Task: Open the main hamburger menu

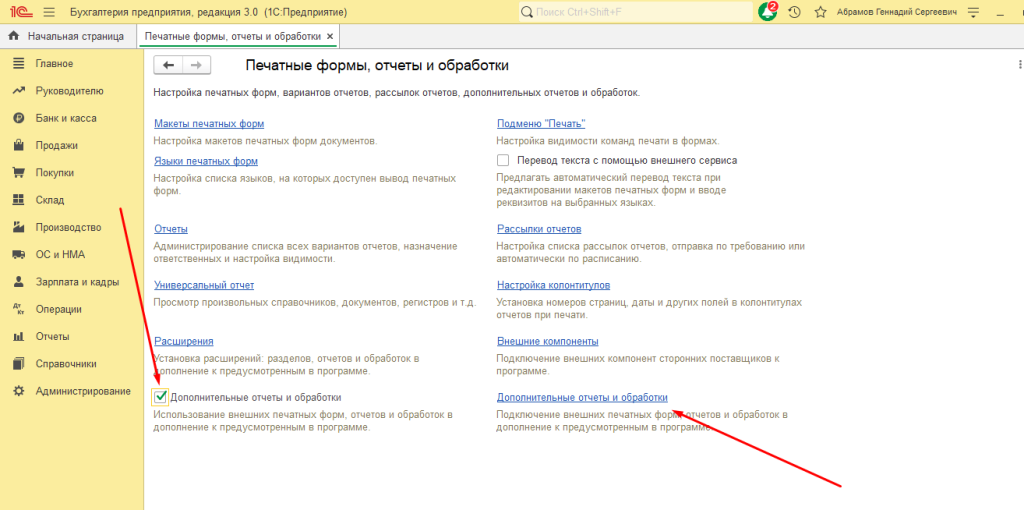Action: coord(48,12)
